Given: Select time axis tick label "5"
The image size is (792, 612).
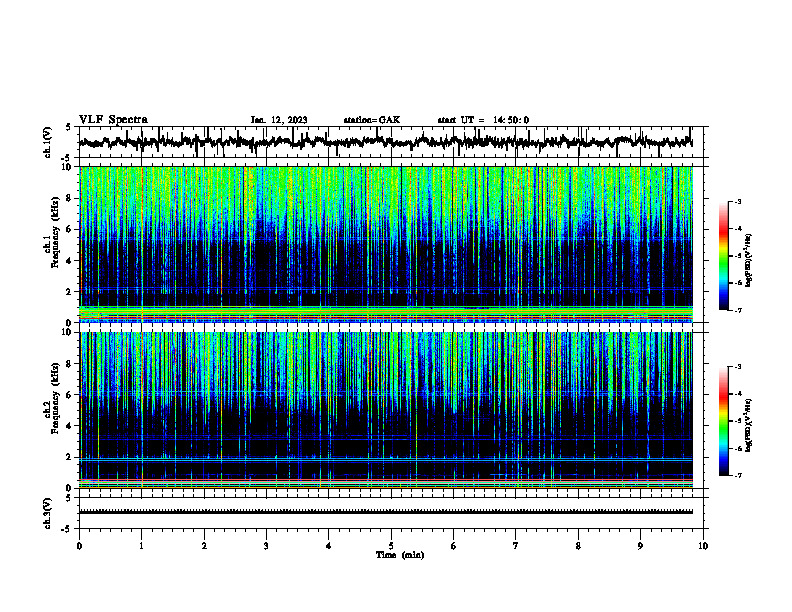Looking at the screenshot, I should click(391, 546).
